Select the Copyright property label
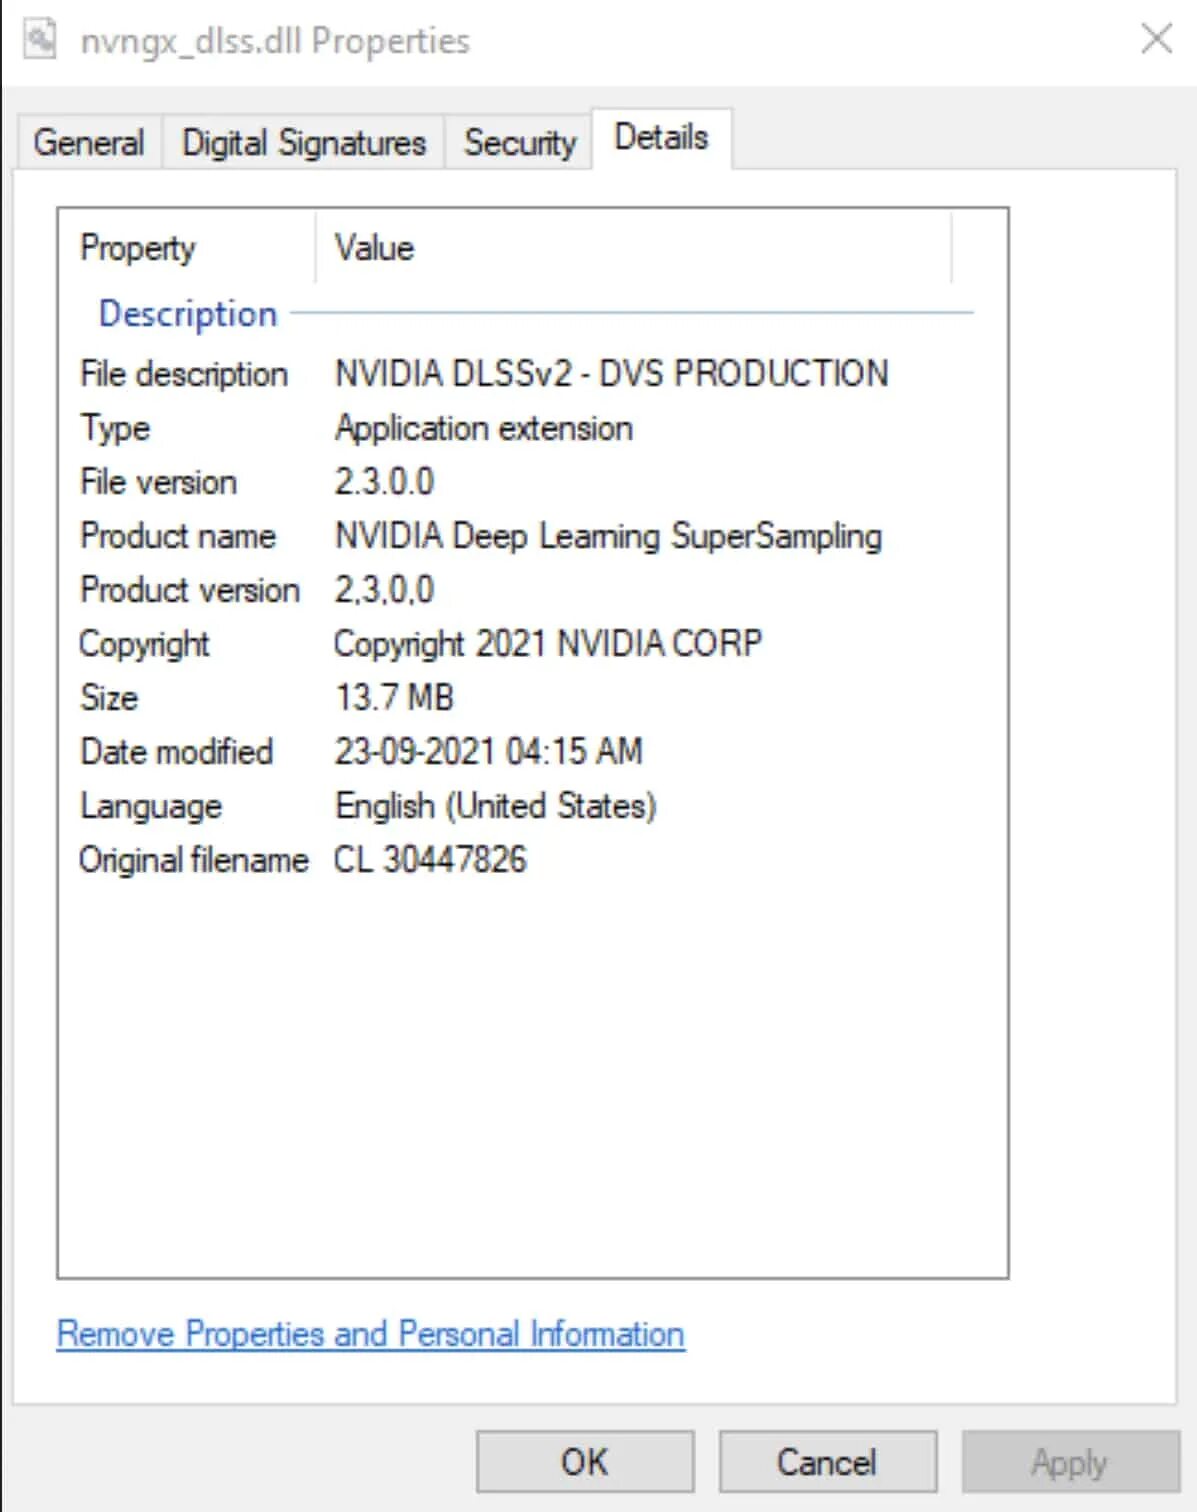Viewport: 1197px width, 1512px height. coord(145,644)
